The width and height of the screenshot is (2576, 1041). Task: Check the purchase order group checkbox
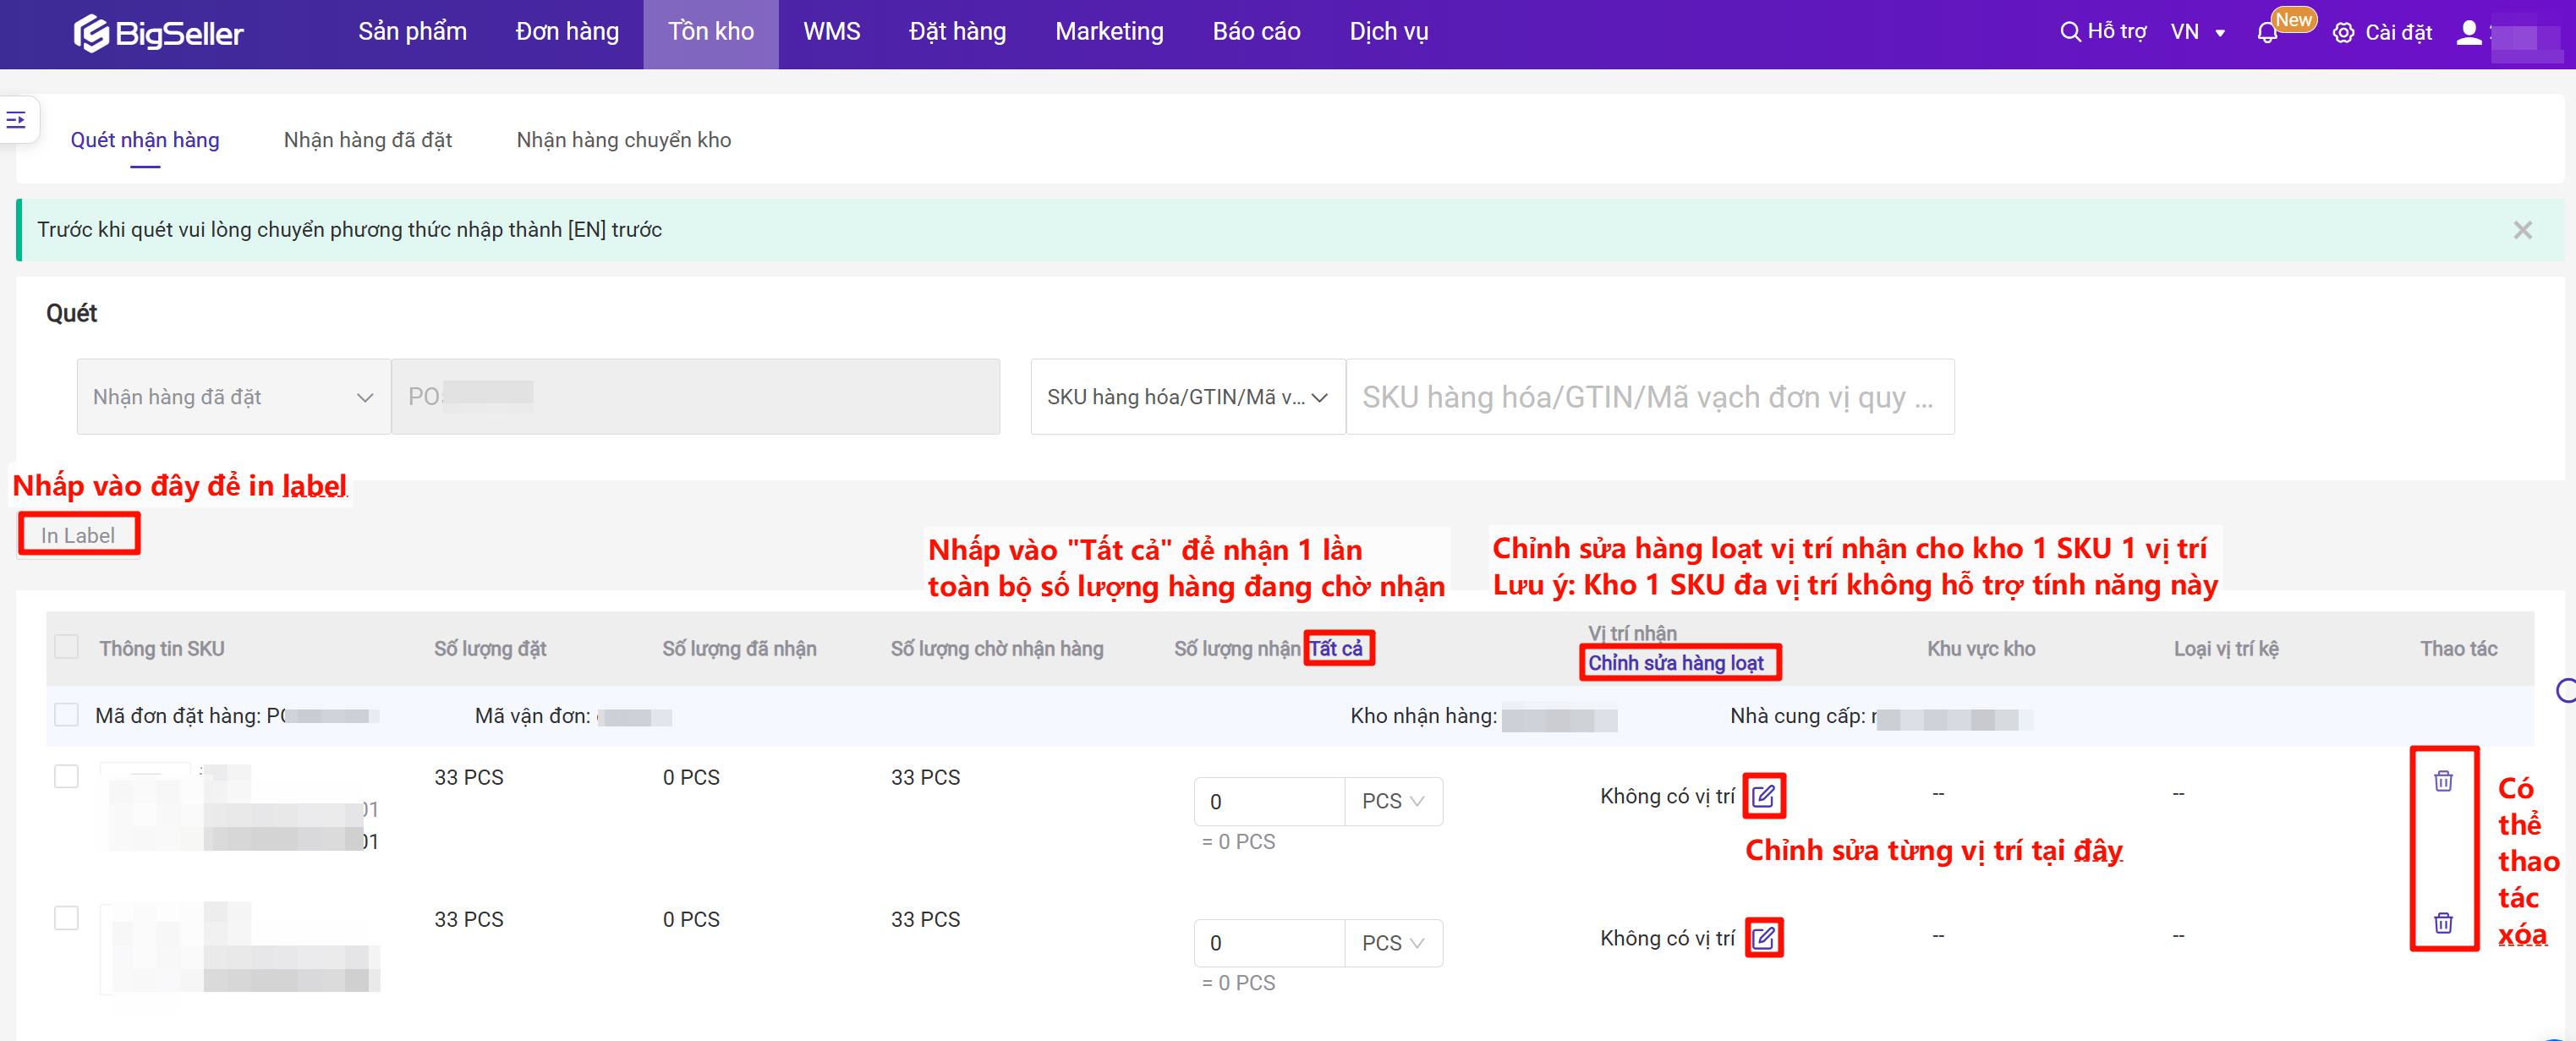click(x=67, y=715)
